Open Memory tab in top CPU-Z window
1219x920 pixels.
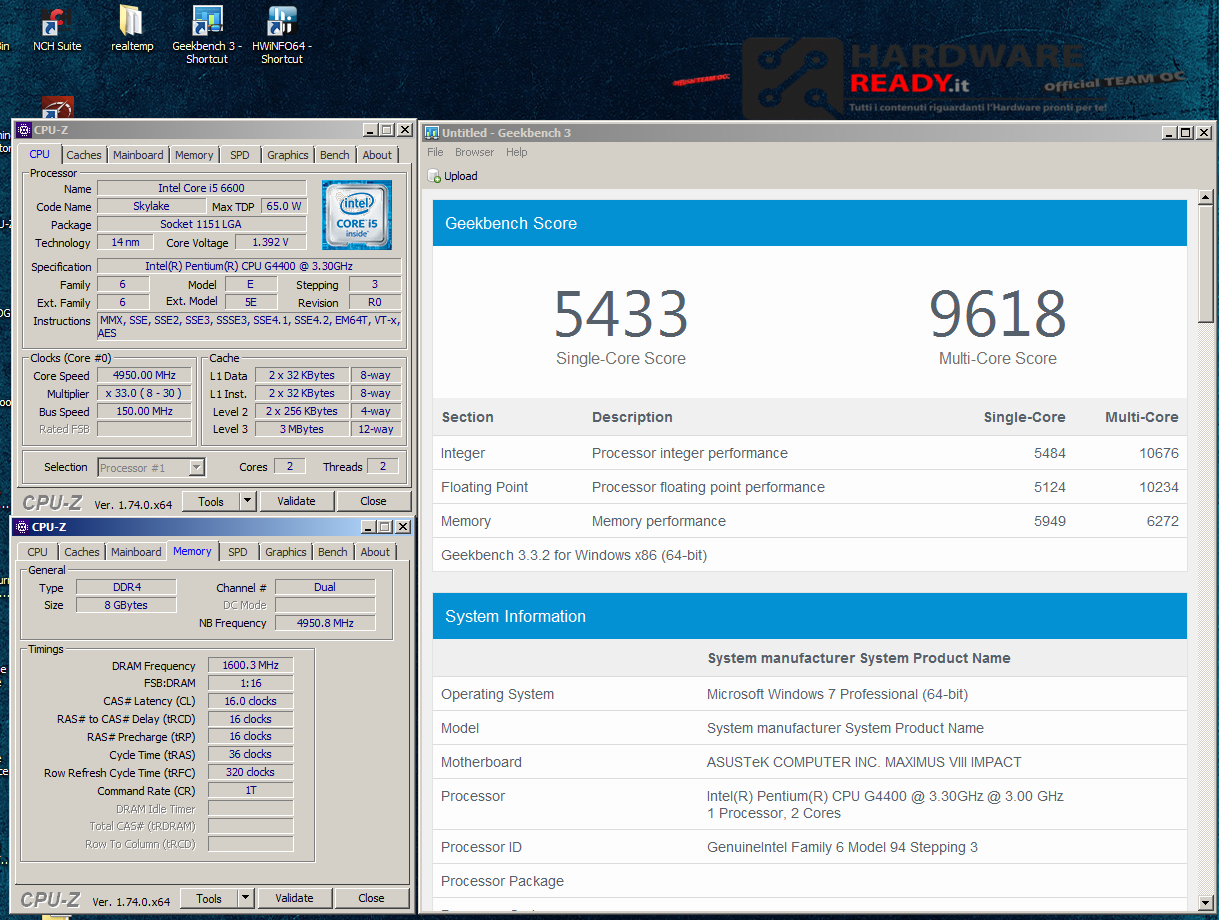[x=194, y=155]
